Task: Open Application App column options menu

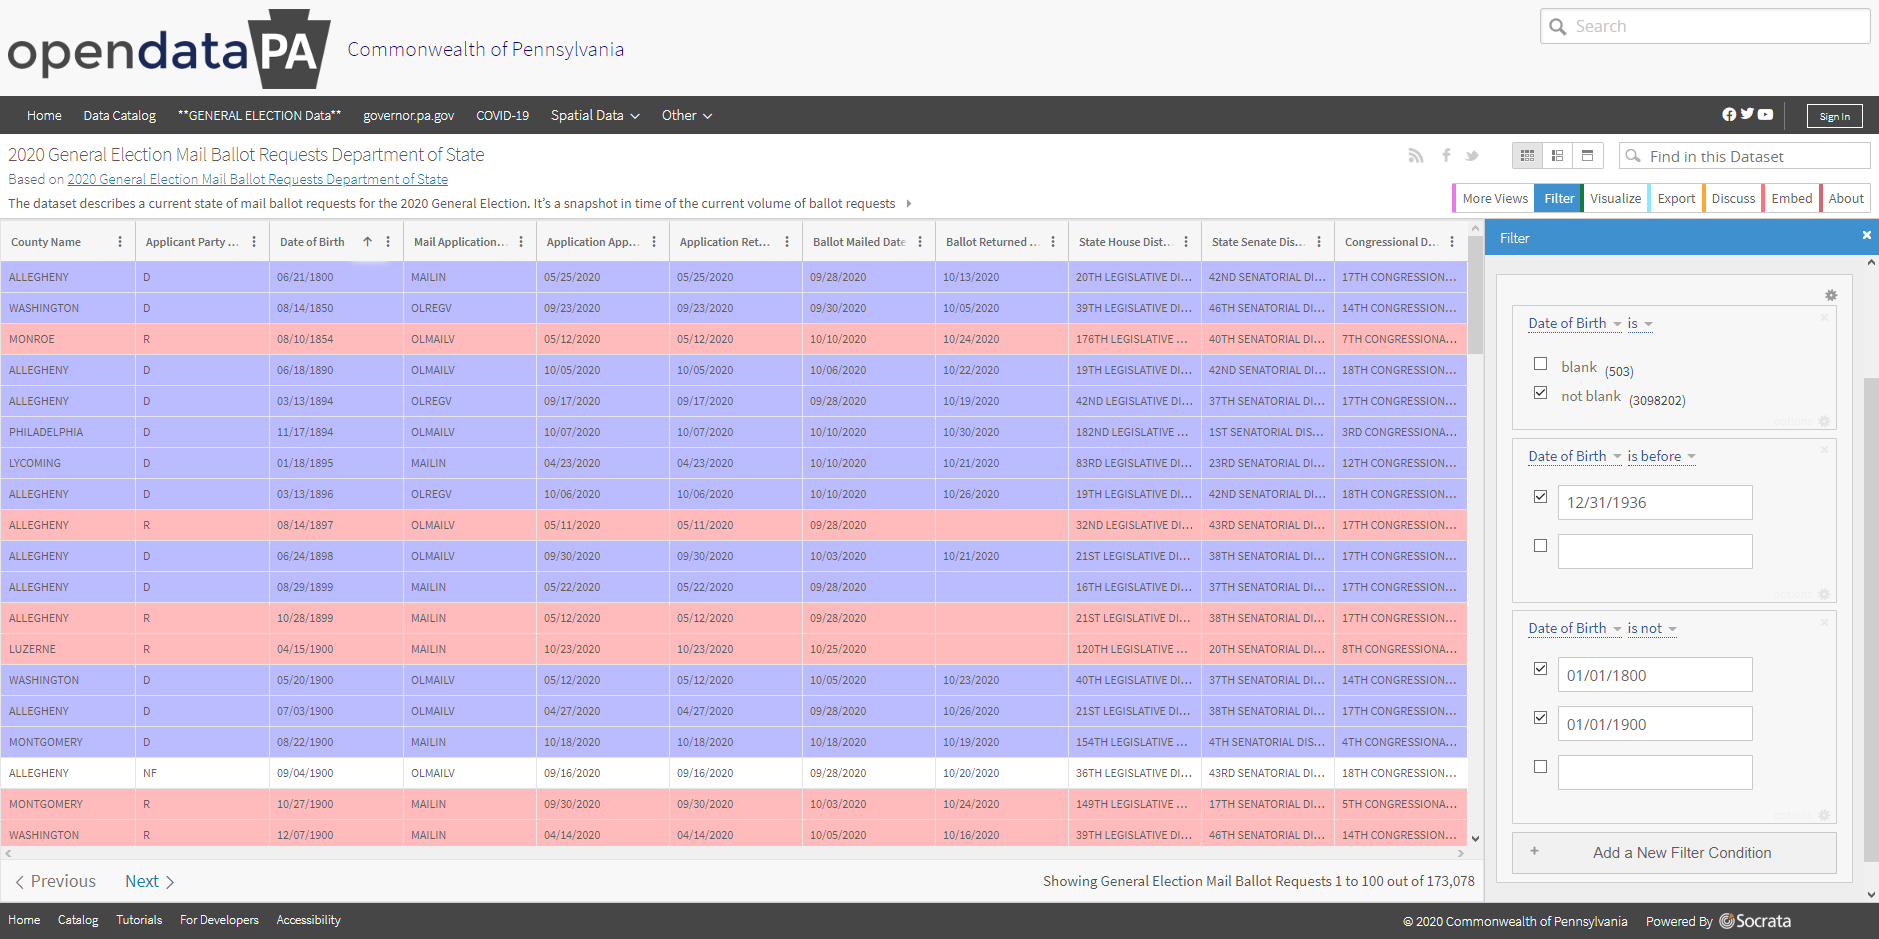Action: [654, 242]
